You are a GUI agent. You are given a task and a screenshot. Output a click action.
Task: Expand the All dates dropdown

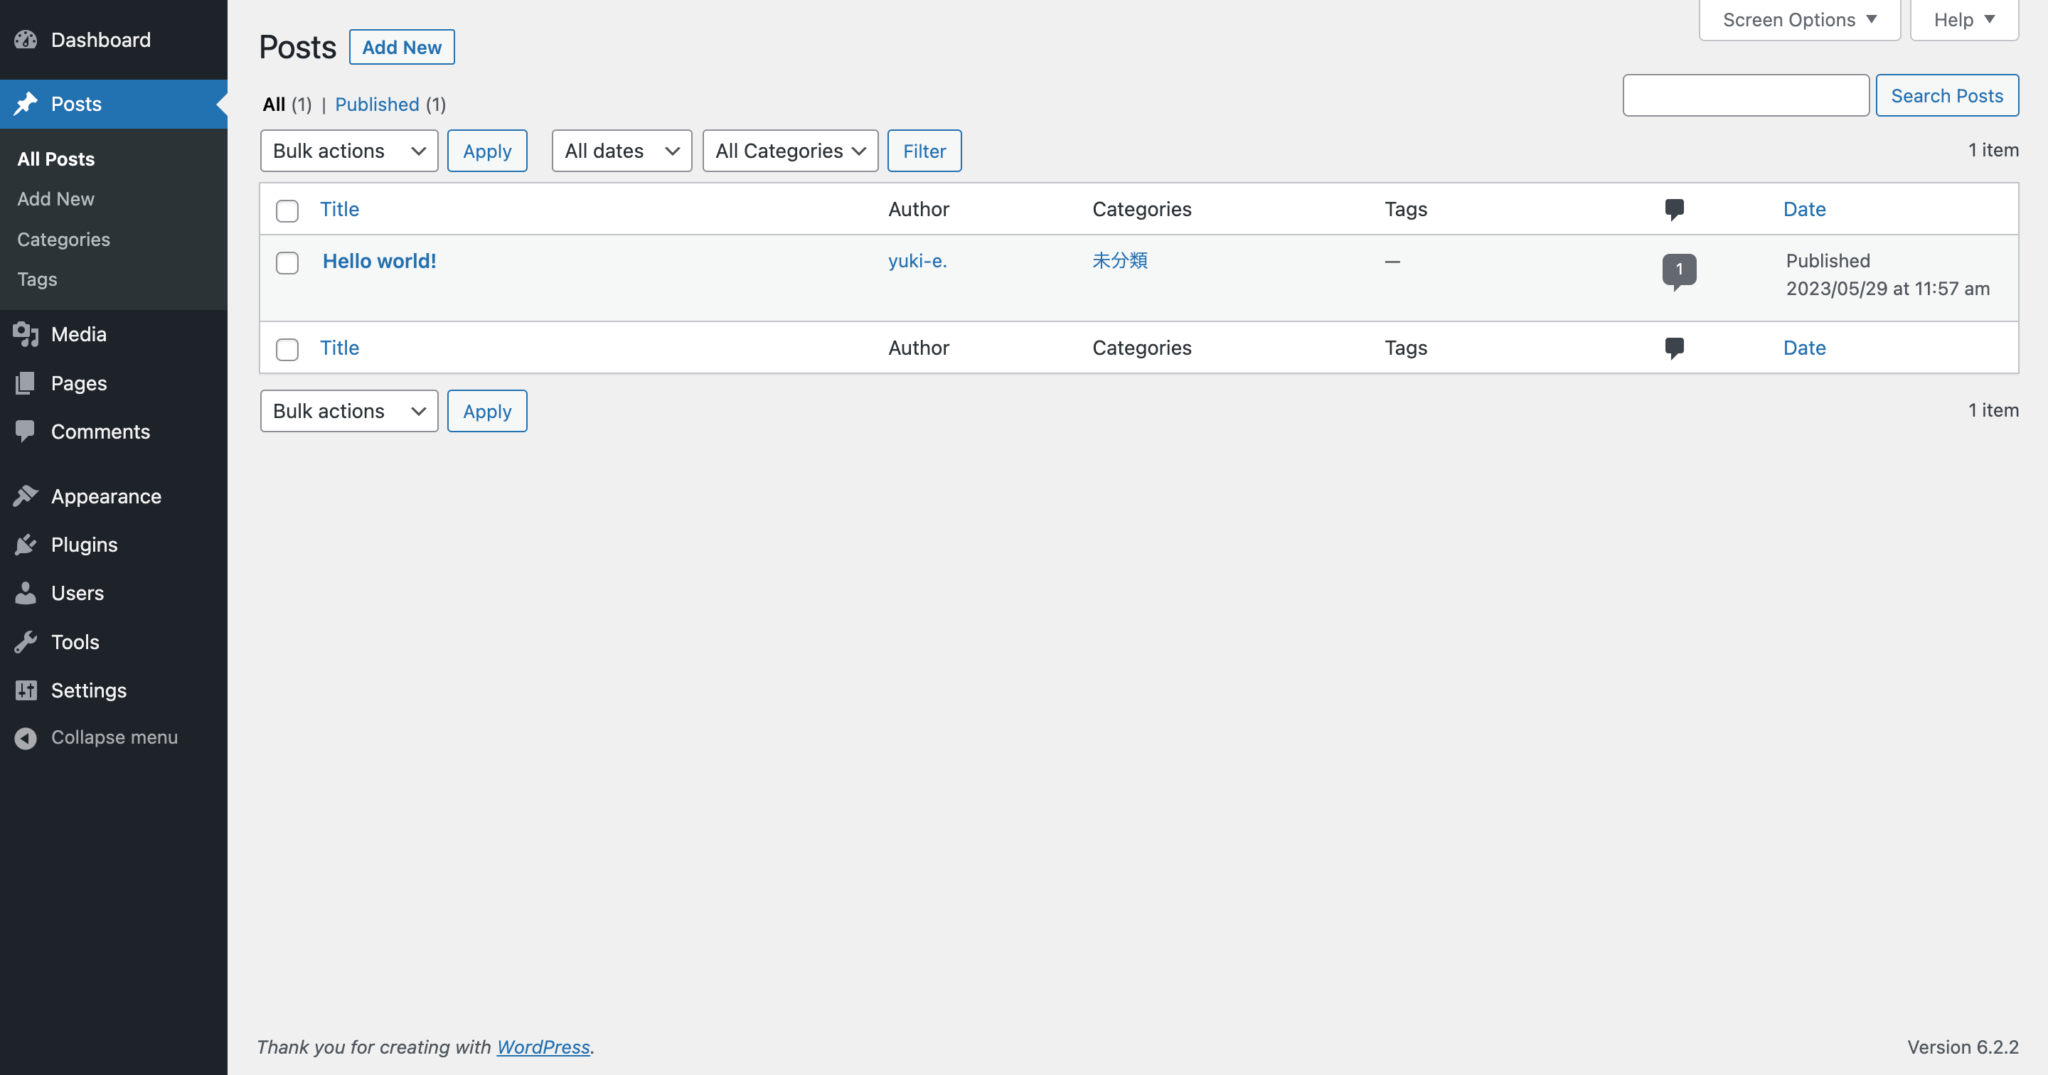[621, 151]
